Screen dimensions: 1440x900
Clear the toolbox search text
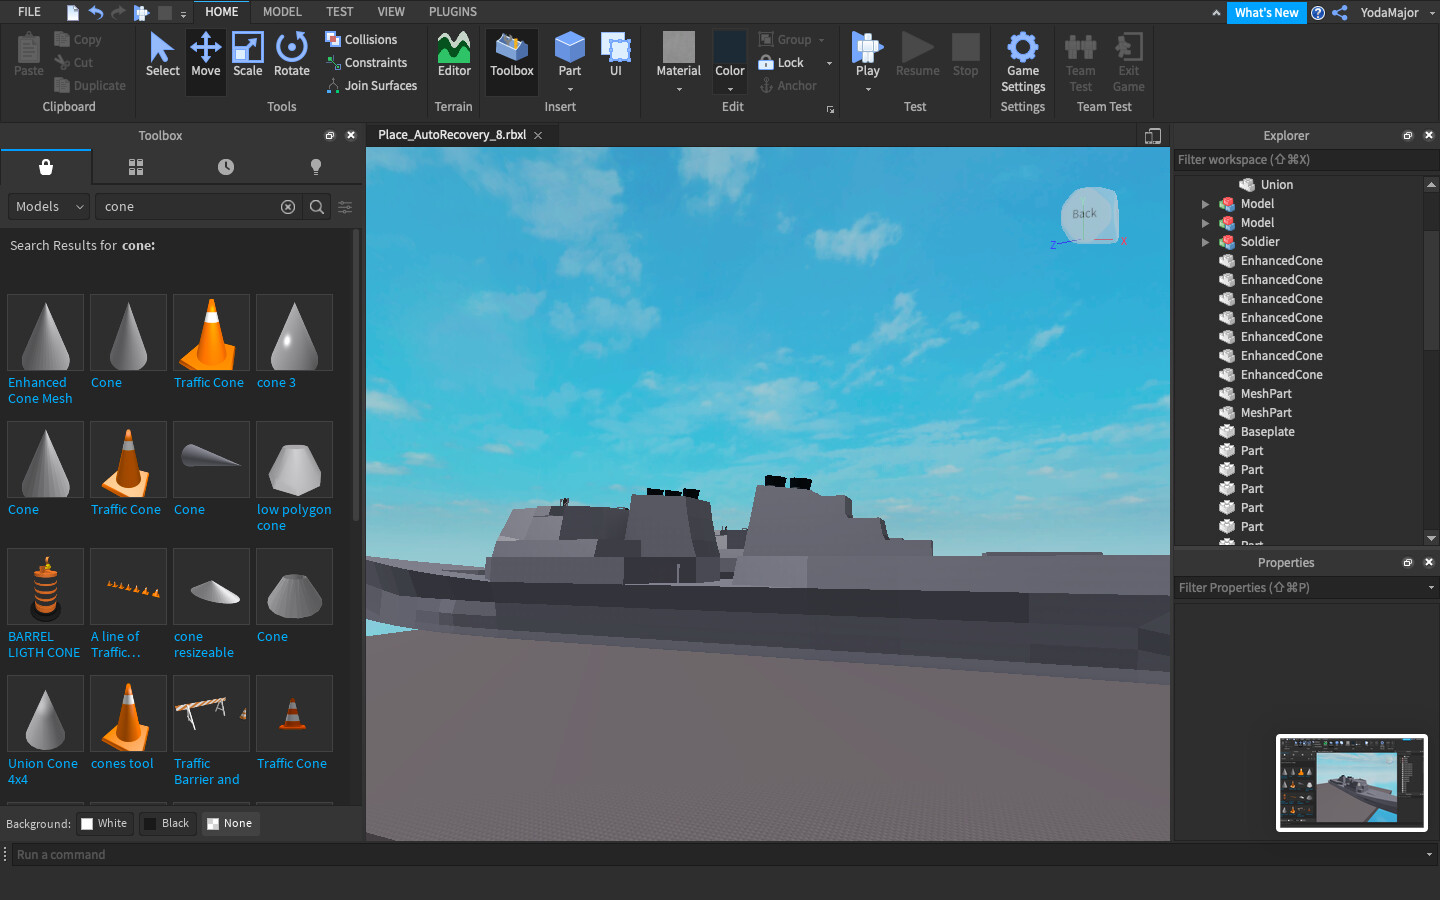click(288, 207)
